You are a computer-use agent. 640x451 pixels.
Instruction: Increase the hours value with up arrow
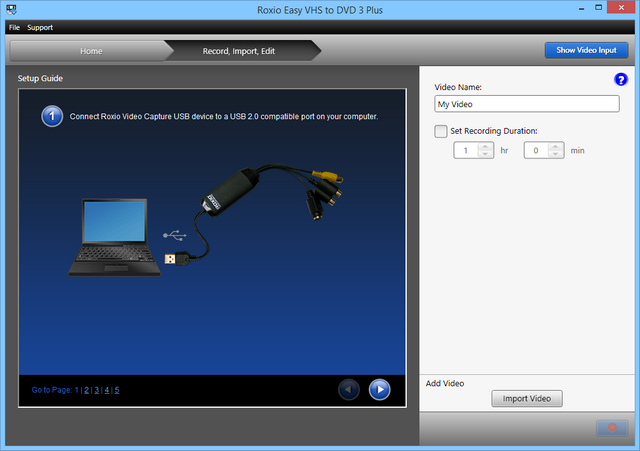pos(485,147)
